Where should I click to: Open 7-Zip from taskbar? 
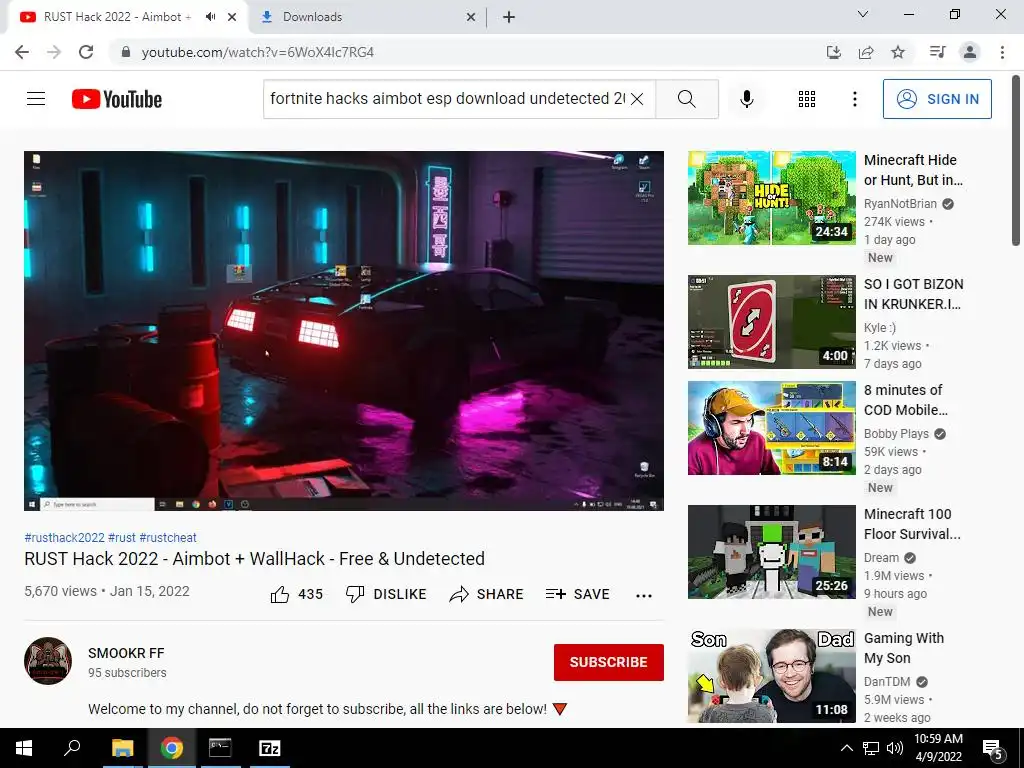coord(269,748)
